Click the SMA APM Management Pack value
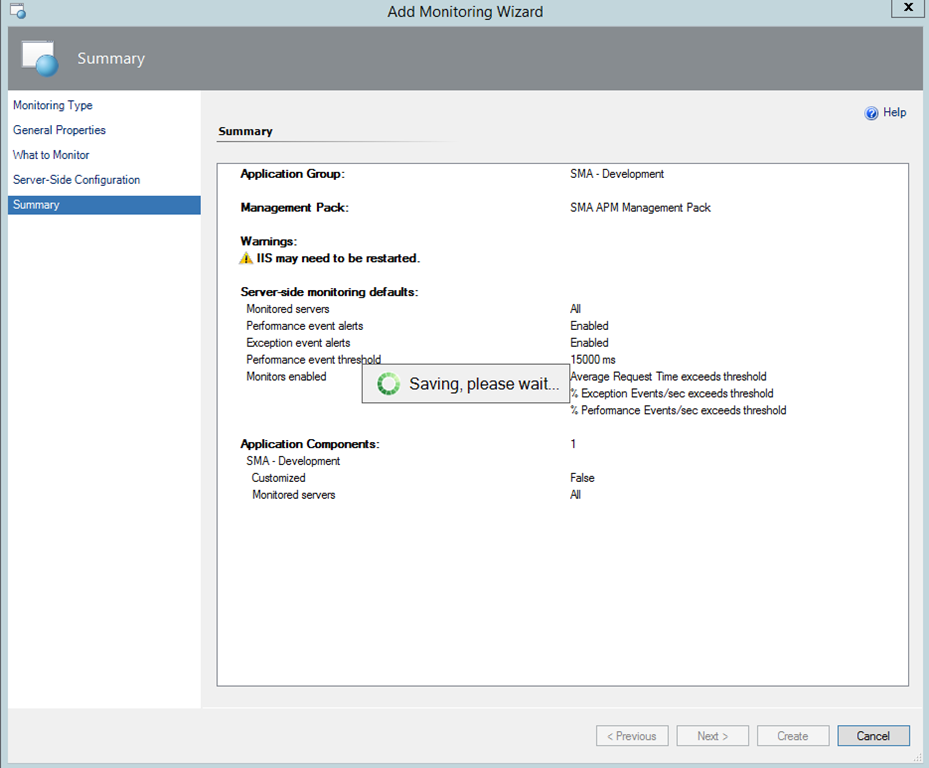The image size is (929, 768). (x=640, y=208)
